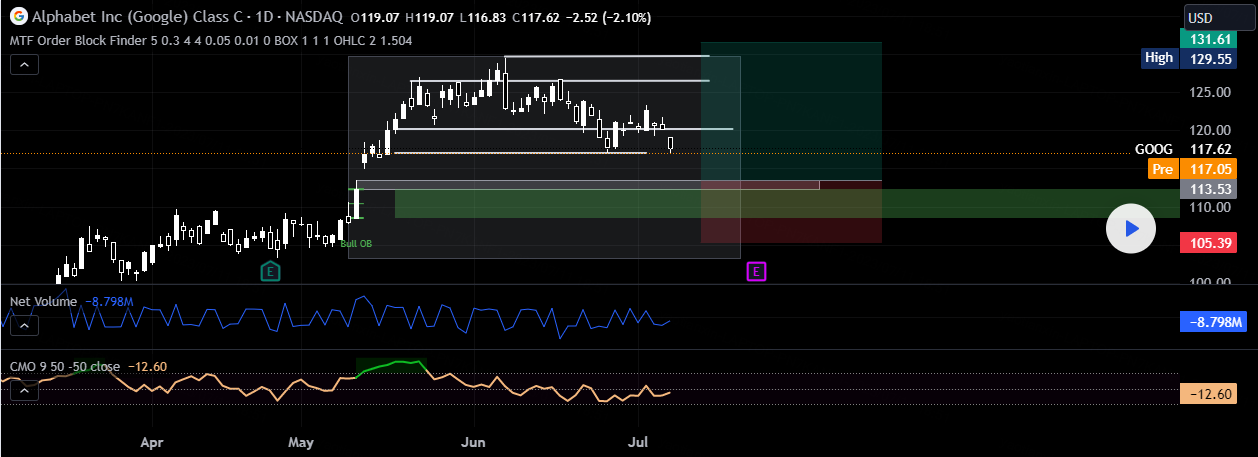
Task: Click the Bull OB label on chart
Action: coord(356,243)
